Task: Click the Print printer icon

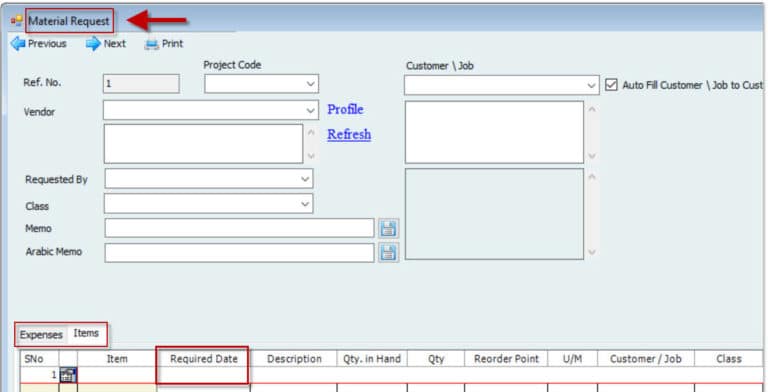Action: click(x=152, y=44)
